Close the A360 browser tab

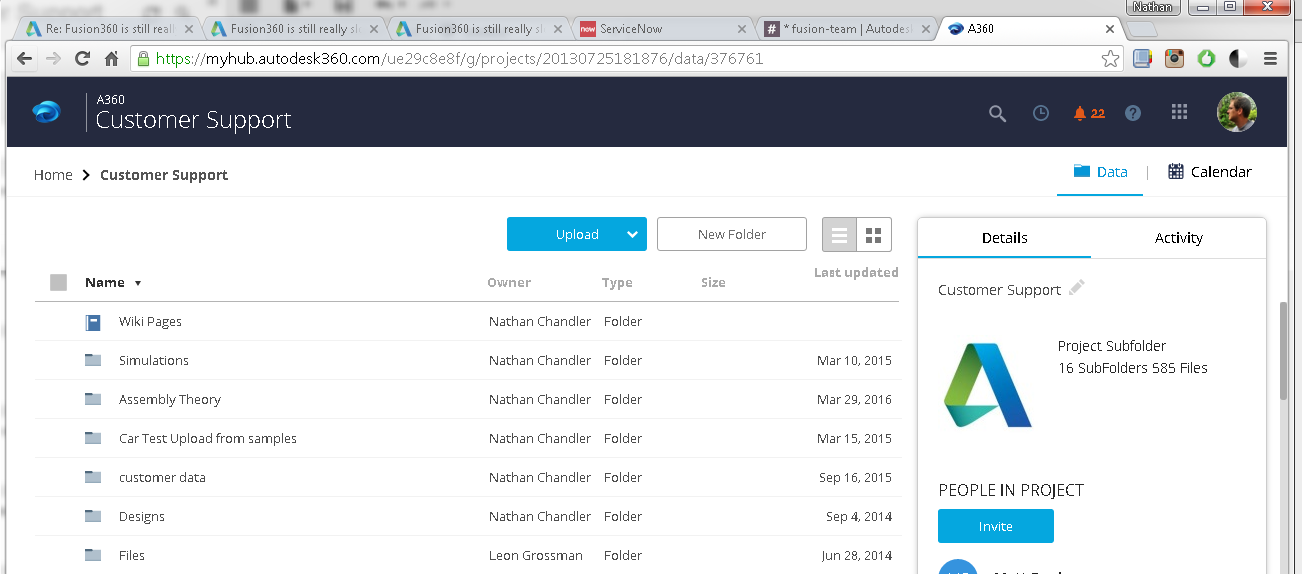1108,29
